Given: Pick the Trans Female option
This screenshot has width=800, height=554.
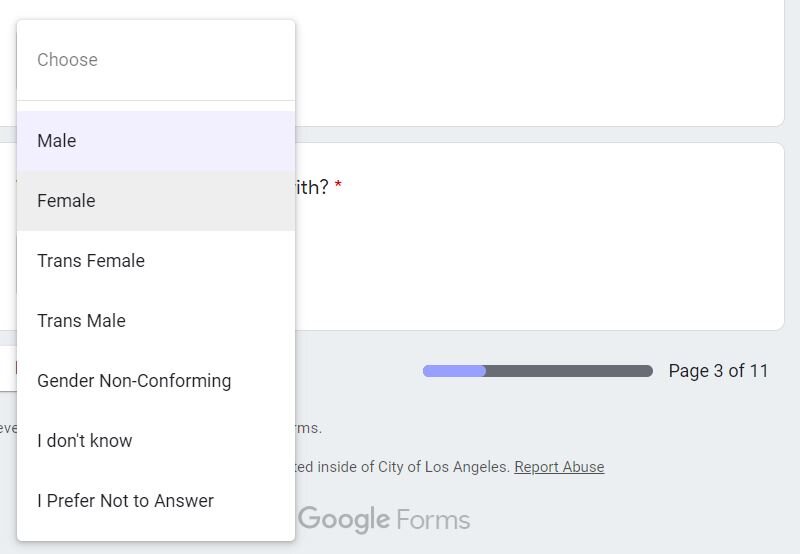Looking at the screenshot, I should click(91, 261).
